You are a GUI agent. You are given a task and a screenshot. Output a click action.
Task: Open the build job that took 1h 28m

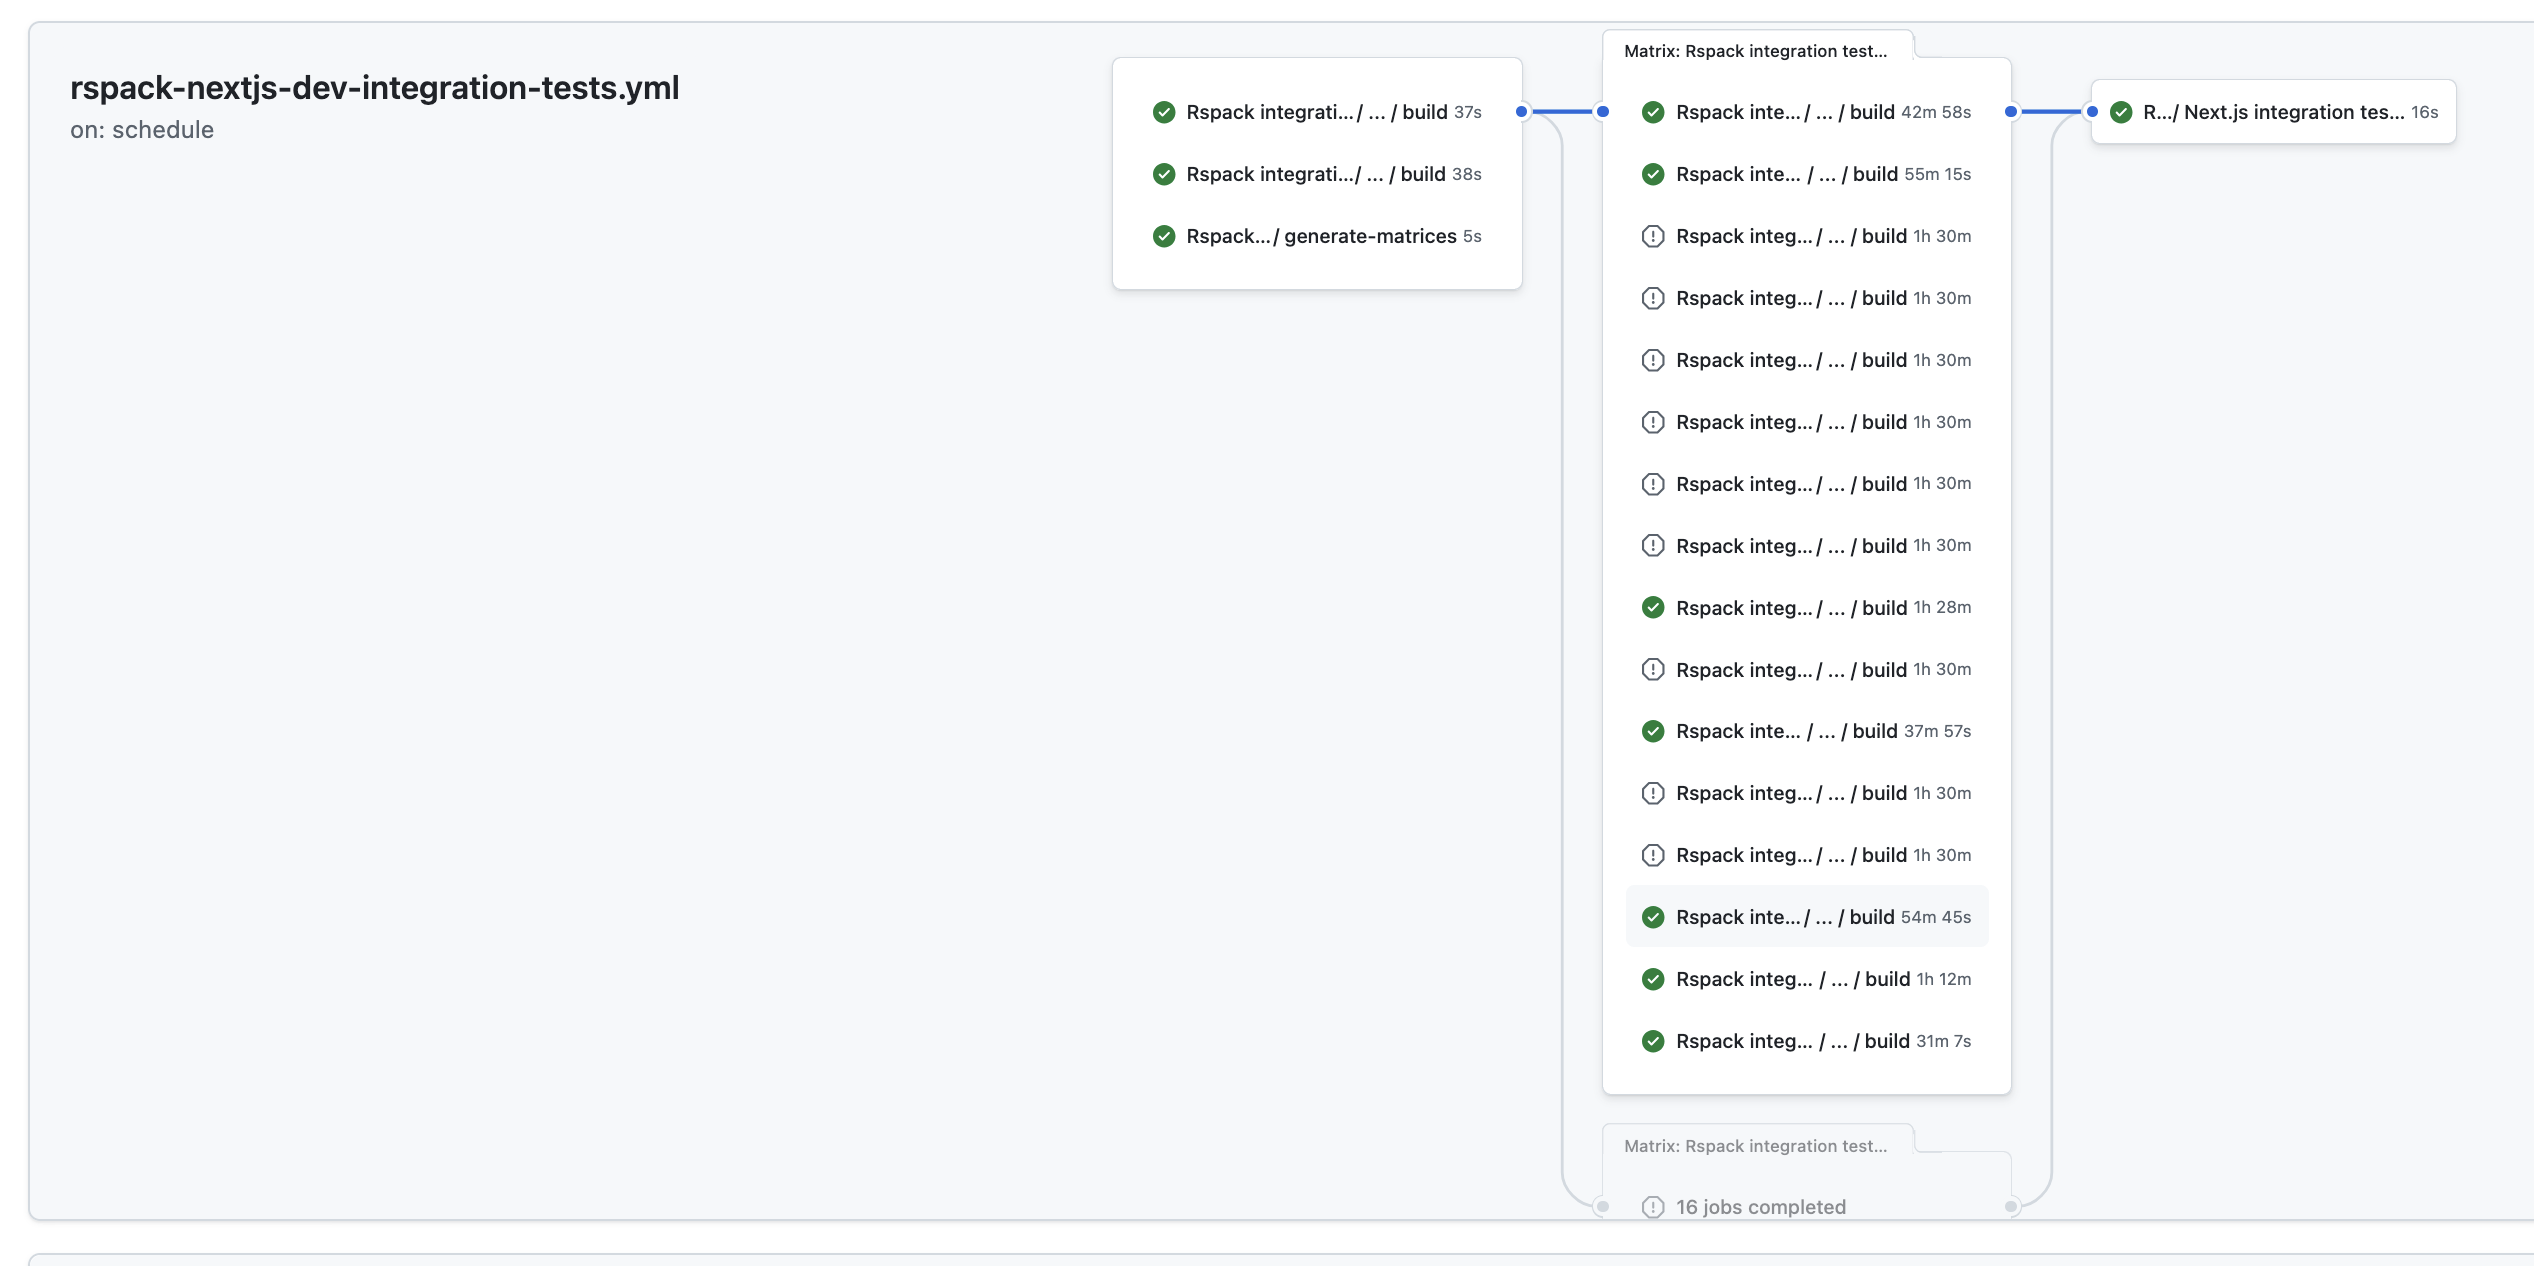tap(1806, 607)
